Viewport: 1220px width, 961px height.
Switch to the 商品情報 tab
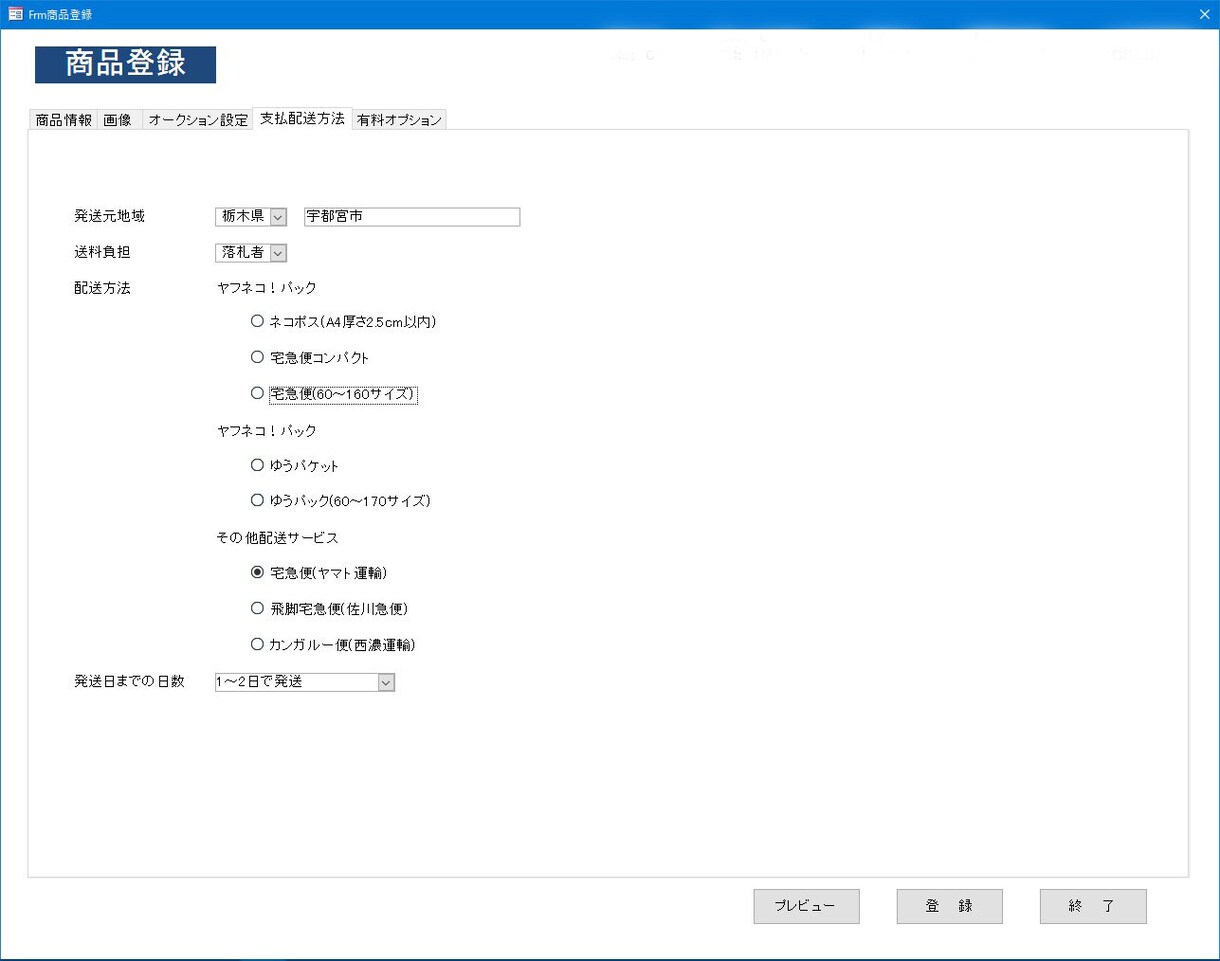(63, 120)
